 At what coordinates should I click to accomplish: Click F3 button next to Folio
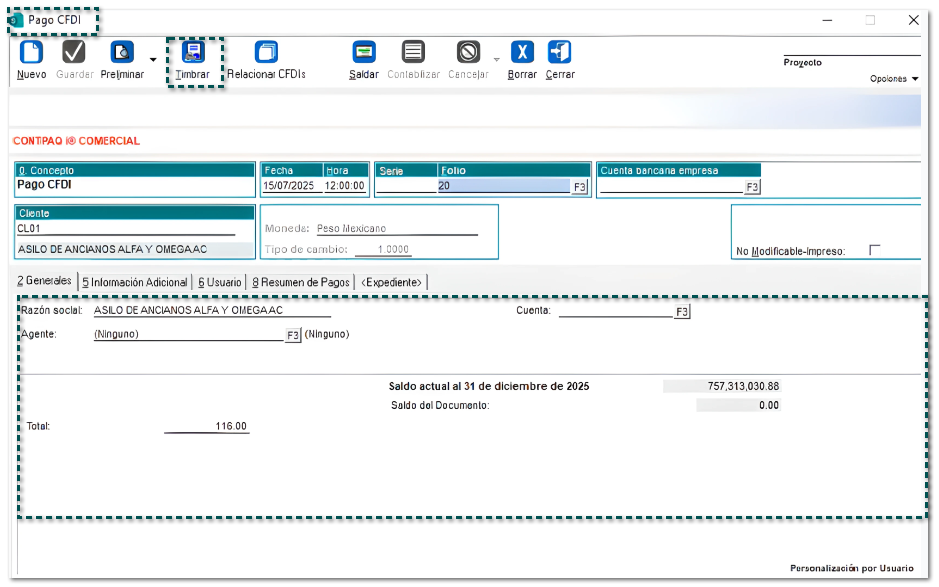[580, 187]
